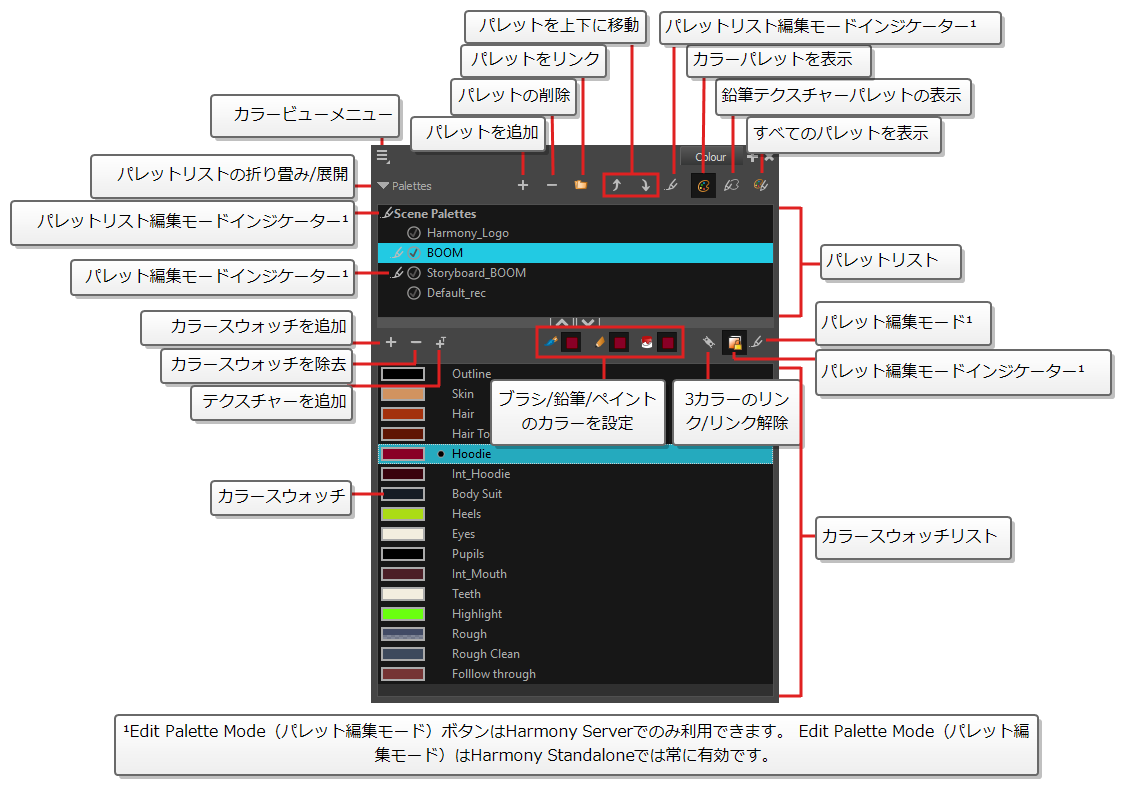This screenshot has width=1127, height=791.
Task: Click edit mode brush icon beside Storyboard_BOOM
Action: click(x=397, y=273)
